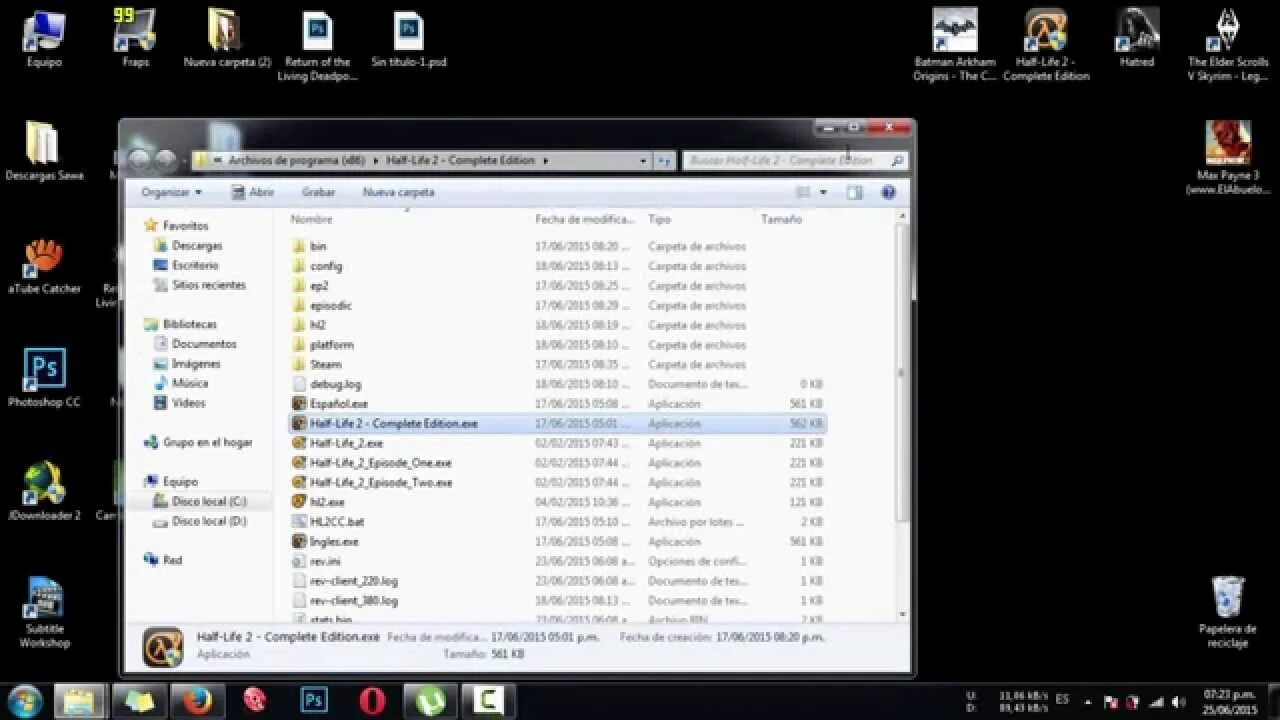Screen dimensions: 1280x720
Task: Select the HL2CC.bat file
Action: pos(557,522)
